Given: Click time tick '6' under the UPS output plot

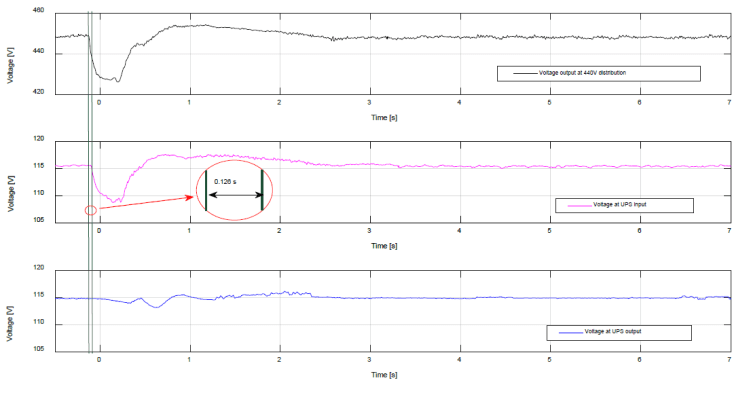Looking at the screenshot, I should pos(640,360).
